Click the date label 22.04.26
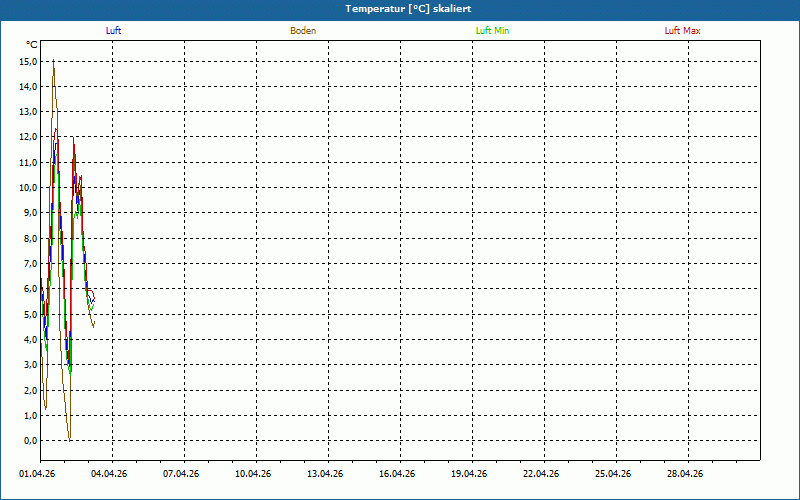The height and width of the screenshot is (500, 800). pyautogui.click(x=541, y=474)
